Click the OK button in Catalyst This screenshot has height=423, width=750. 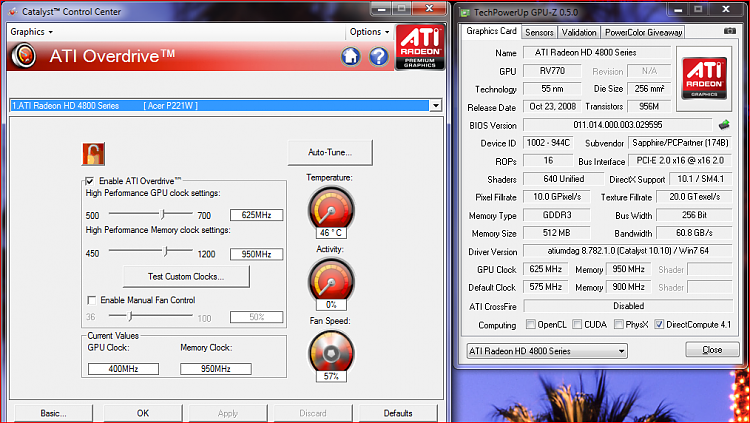(143, 413)
